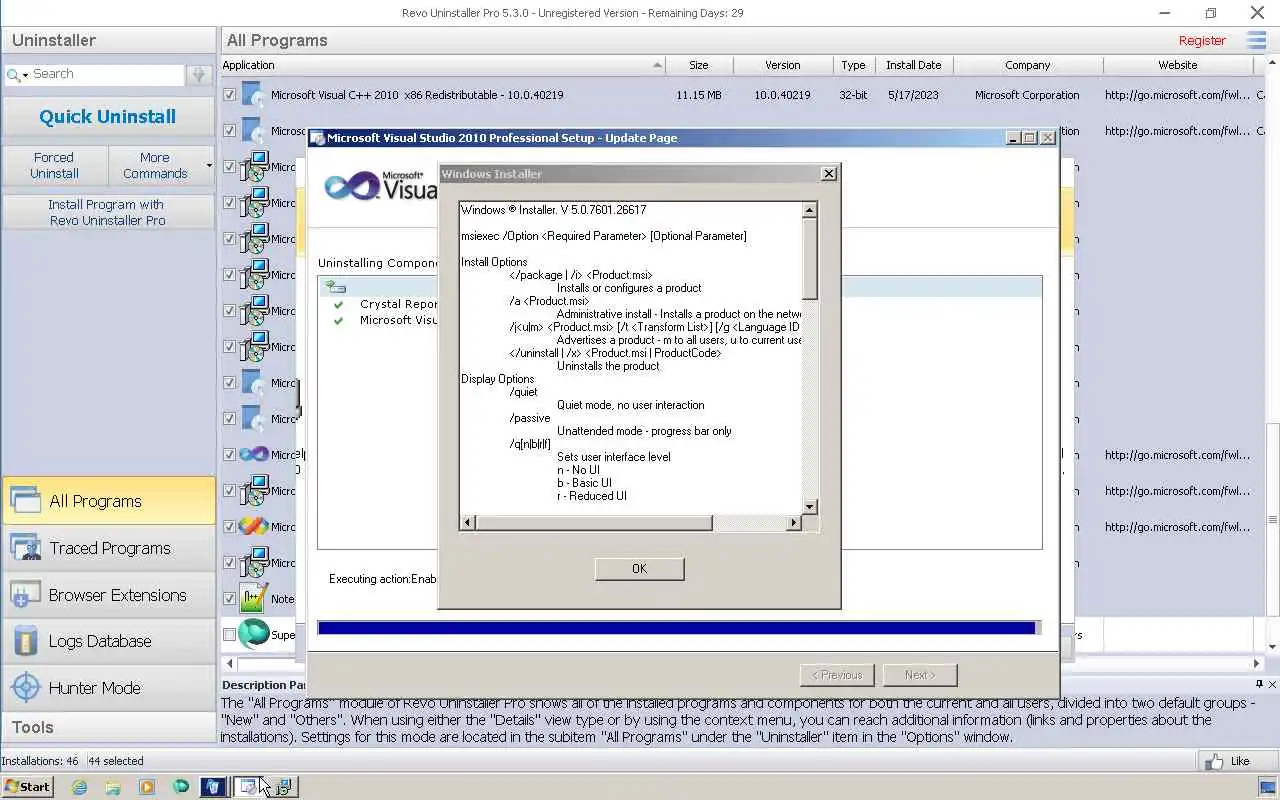Click OK in the Windows Installer dialog

639,569
